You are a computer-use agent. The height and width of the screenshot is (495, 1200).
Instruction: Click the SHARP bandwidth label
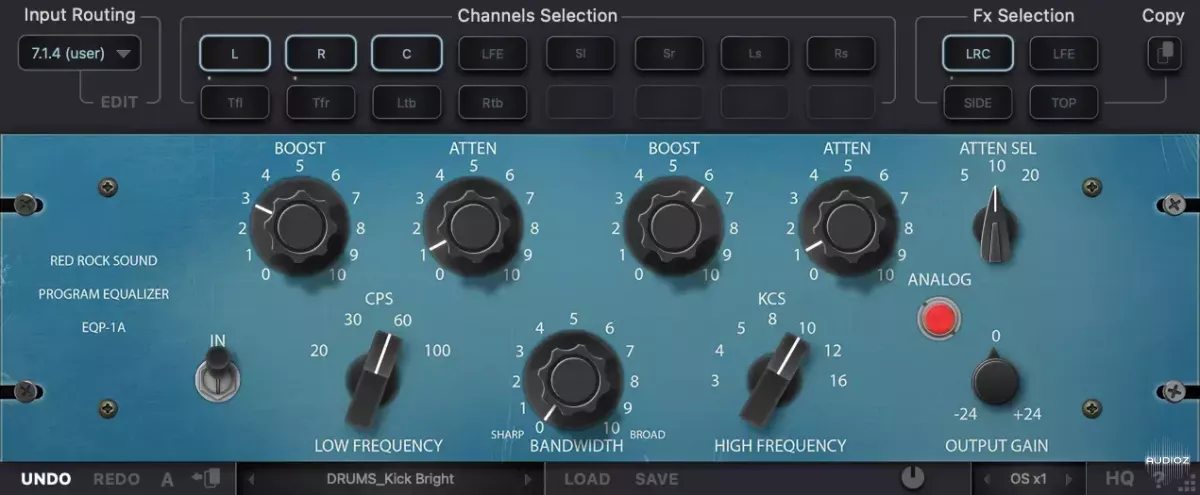point(507,435)
